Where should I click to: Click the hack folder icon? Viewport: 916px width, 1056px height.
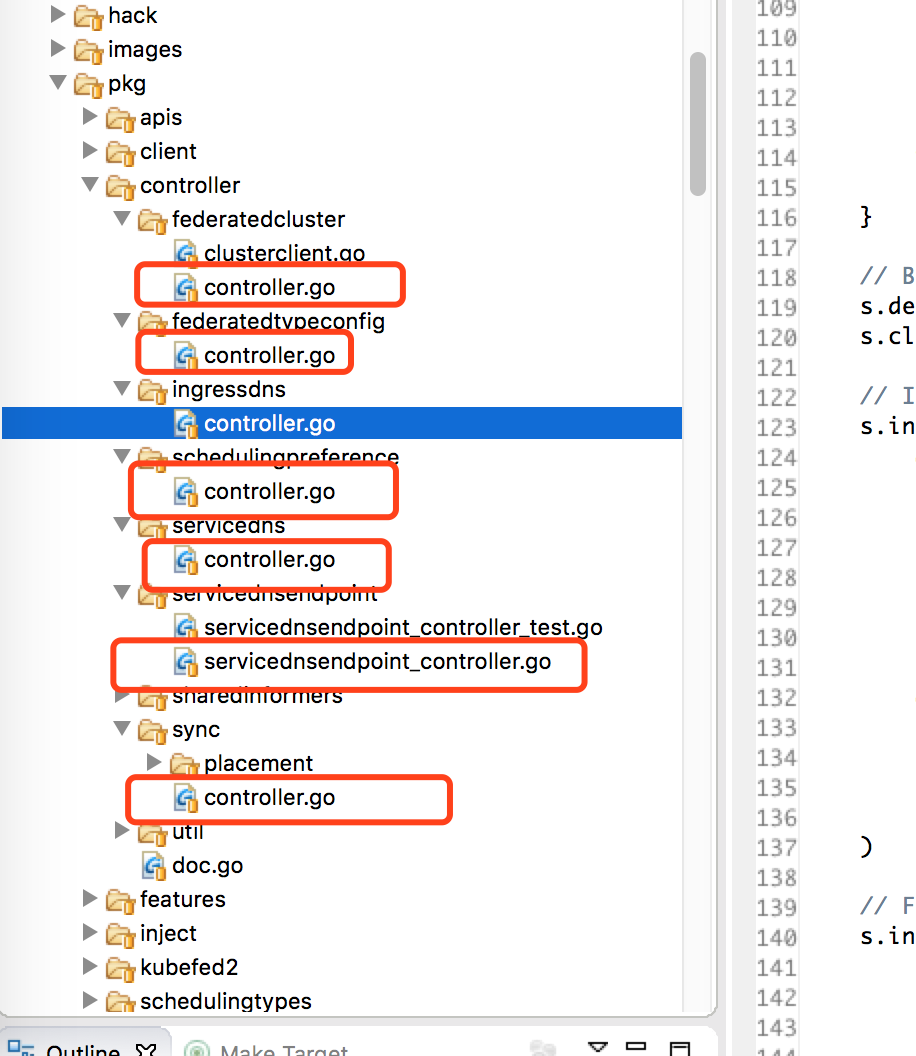(88, 16)
